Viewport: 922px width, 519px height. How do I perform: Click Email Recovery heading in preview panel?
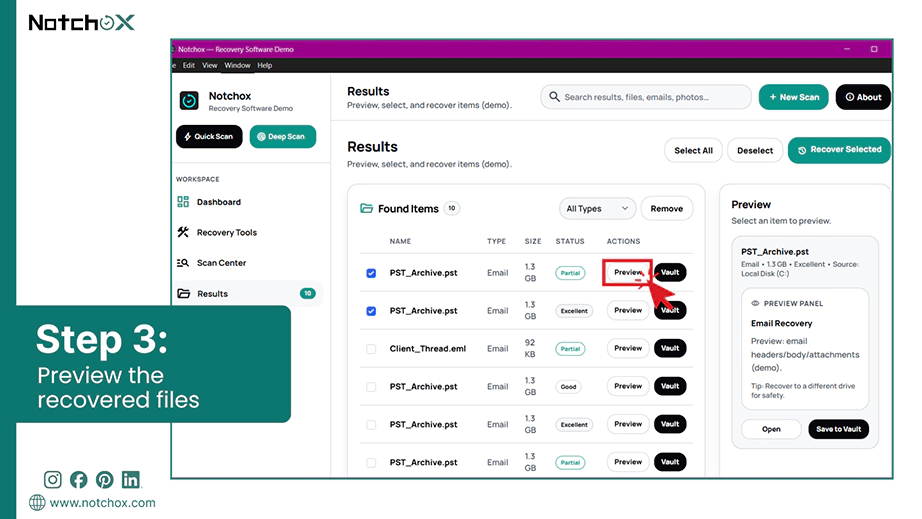[781, 324]
